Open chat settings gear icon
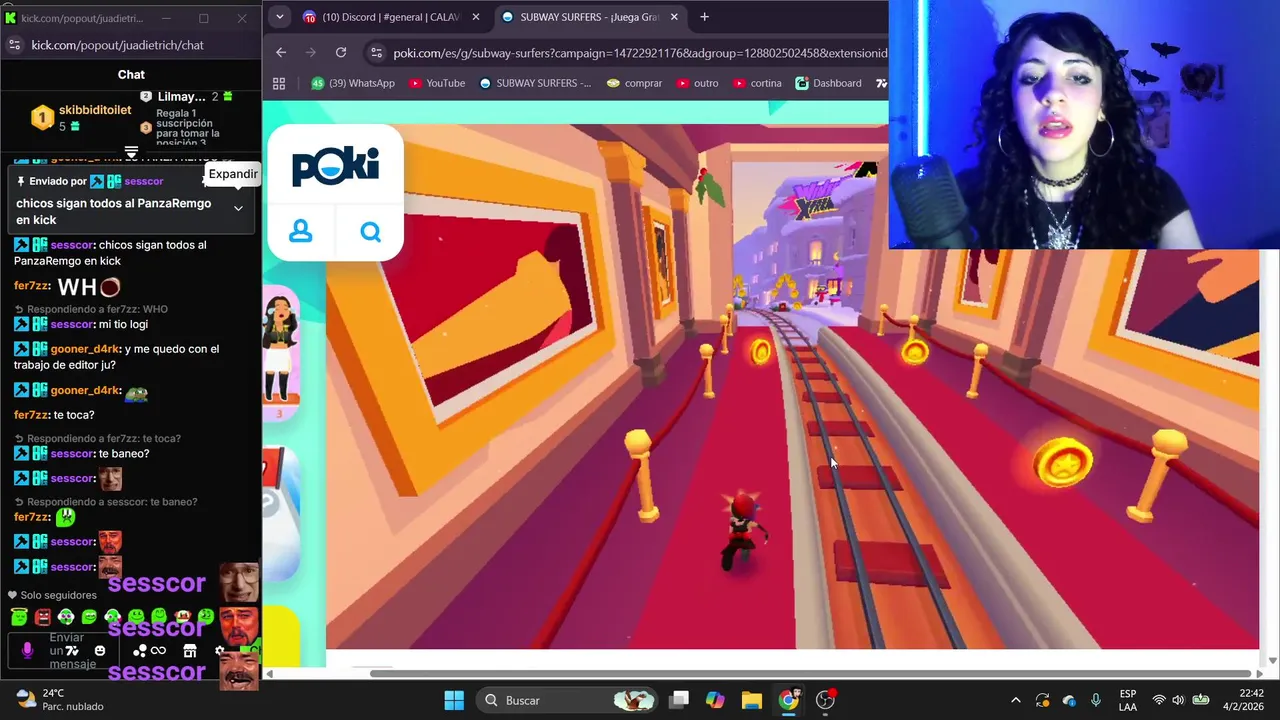The image size is (1280, 720). tap(219, 651)
